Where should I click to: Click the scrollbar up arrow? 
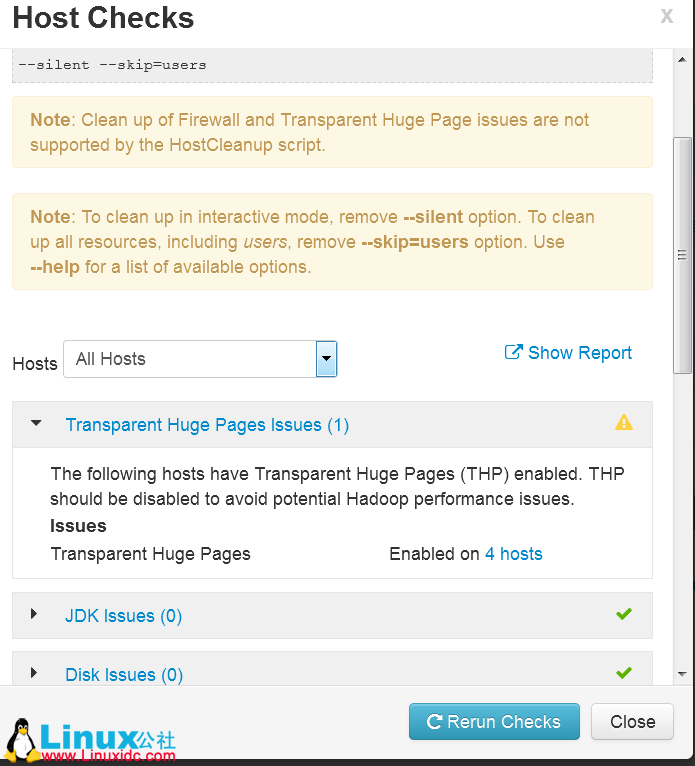(682, 60)
